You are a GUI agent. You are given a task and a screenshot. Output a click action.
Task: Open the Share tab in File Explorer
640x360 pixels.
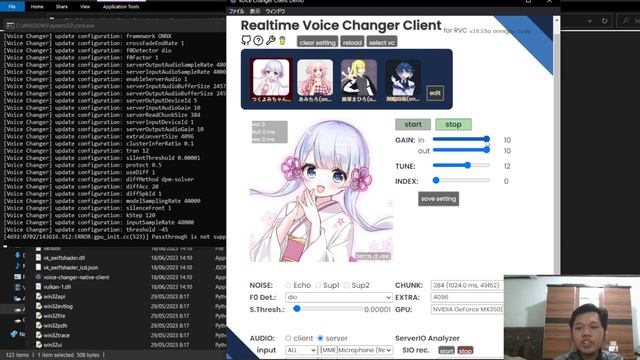point(62,7)
